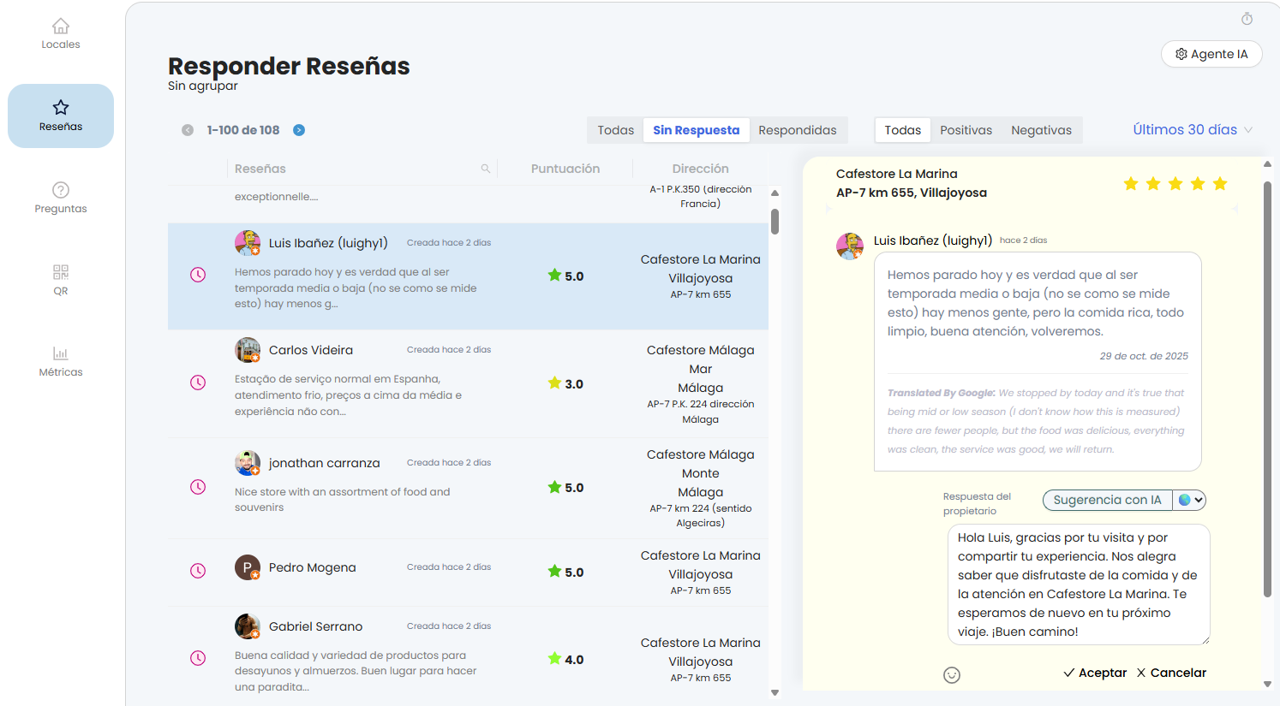
Task: Open the Locales home icon
Action: point(61,27)
